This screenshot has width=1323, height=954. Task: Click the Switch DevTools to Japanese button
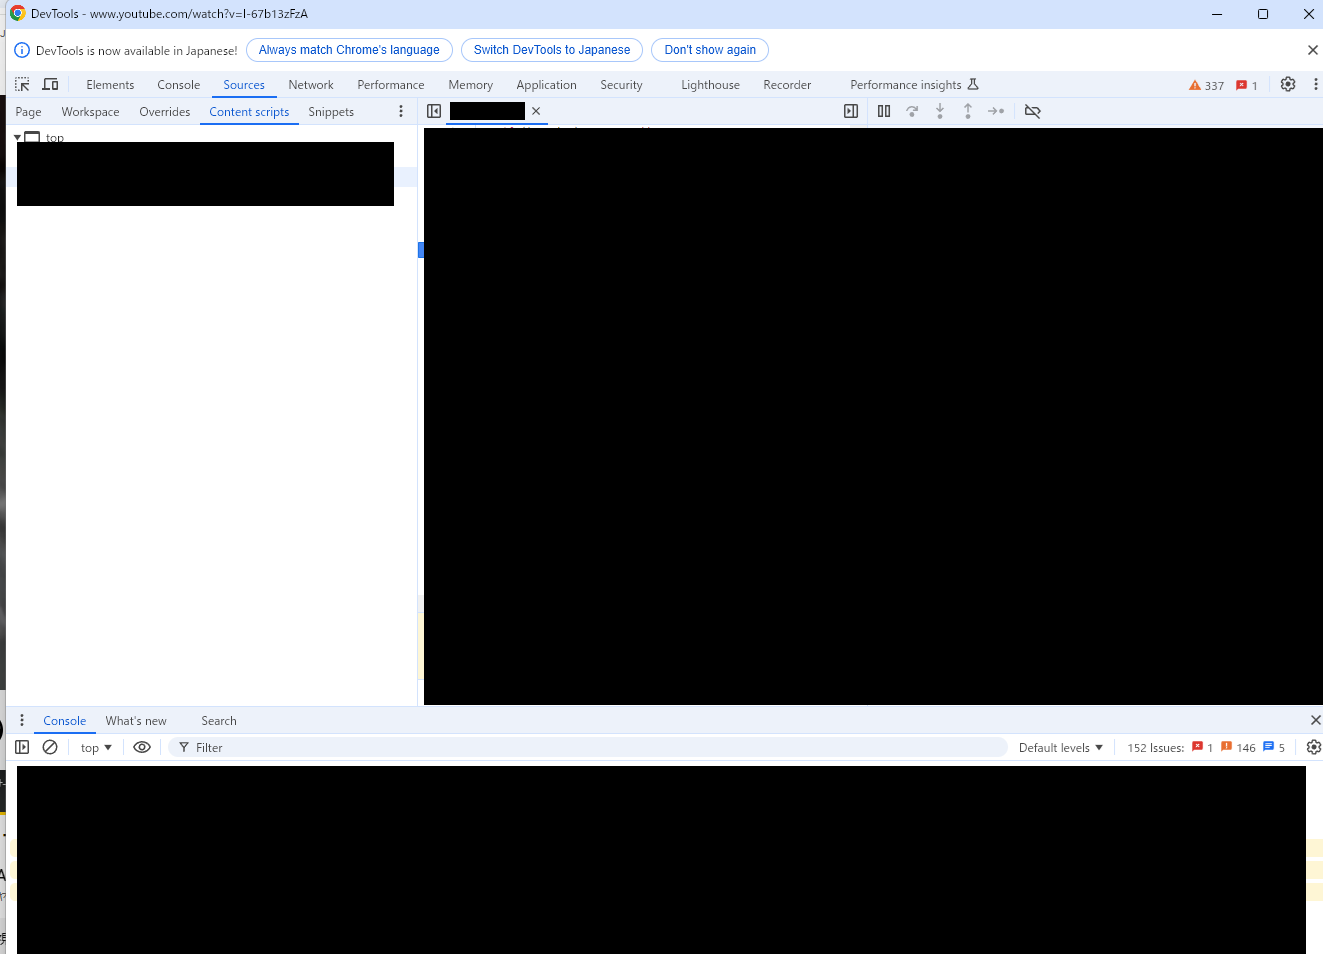pyautogui.click(x=551, y=49)
